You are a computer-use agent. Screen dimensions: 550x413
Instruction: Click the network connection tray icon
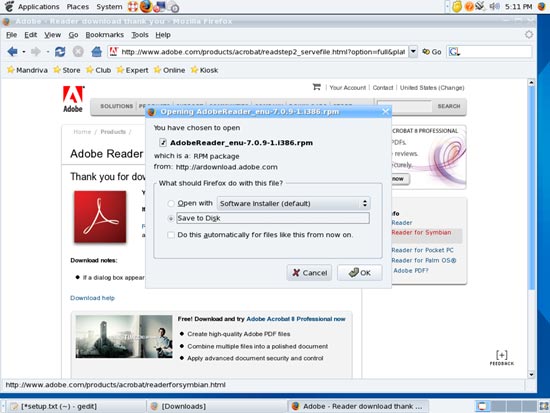coord(480,6)
